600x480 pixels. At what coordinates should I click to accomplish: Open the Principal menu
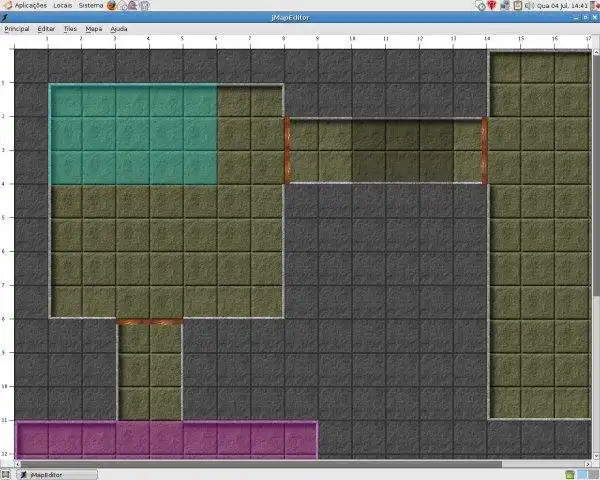click(x=17, y=29)
